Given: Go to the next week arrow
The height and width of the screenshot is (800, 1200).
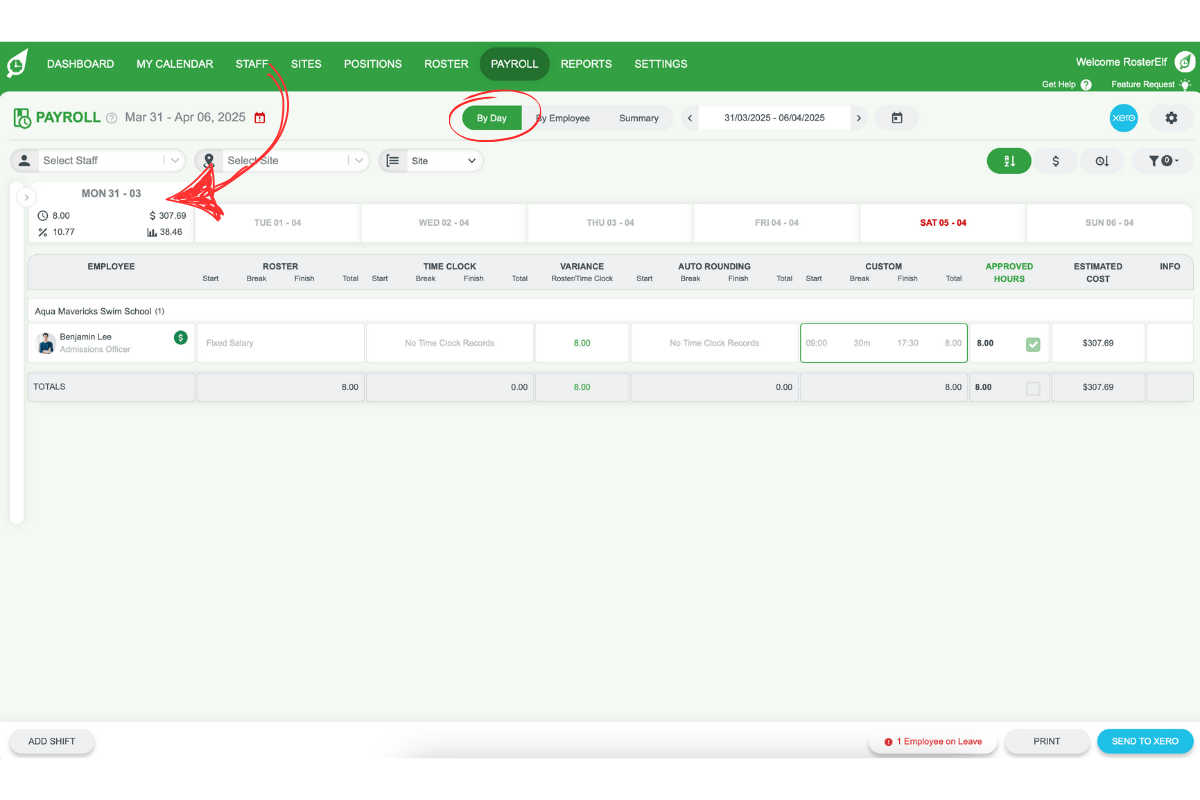Looking at the screenshot, I should point(858,118).
